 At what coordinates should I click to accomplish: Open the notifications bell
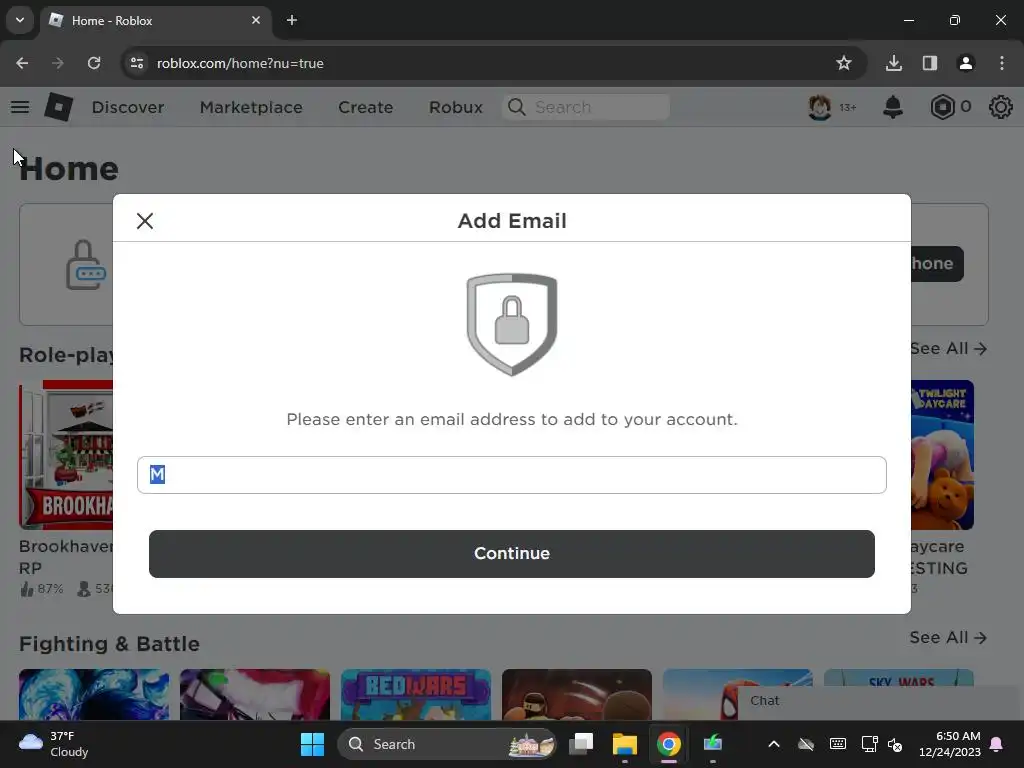(x=893, y=107)
